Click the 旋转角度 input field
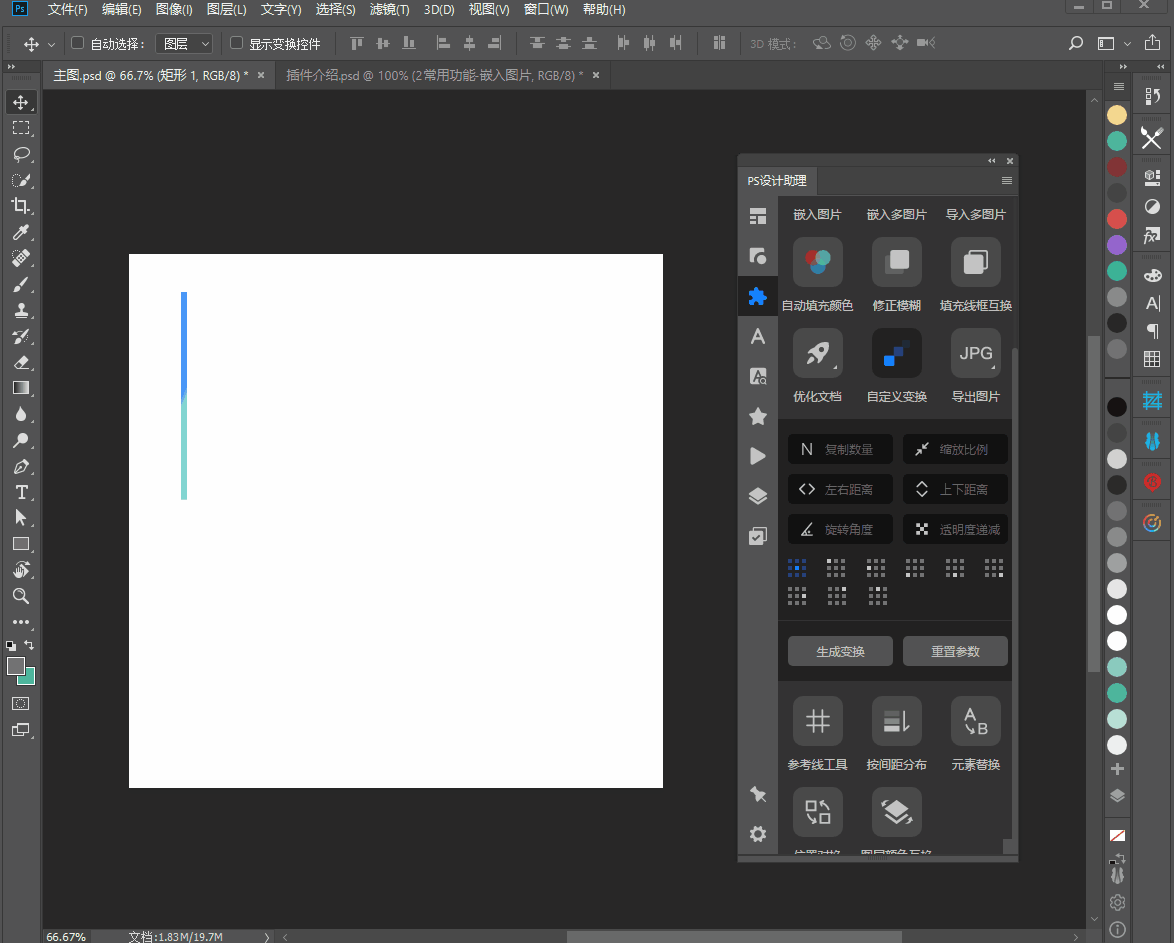The width and height of the screenshot is (1174, 943). pyautogui.click(x=840, y=530)
